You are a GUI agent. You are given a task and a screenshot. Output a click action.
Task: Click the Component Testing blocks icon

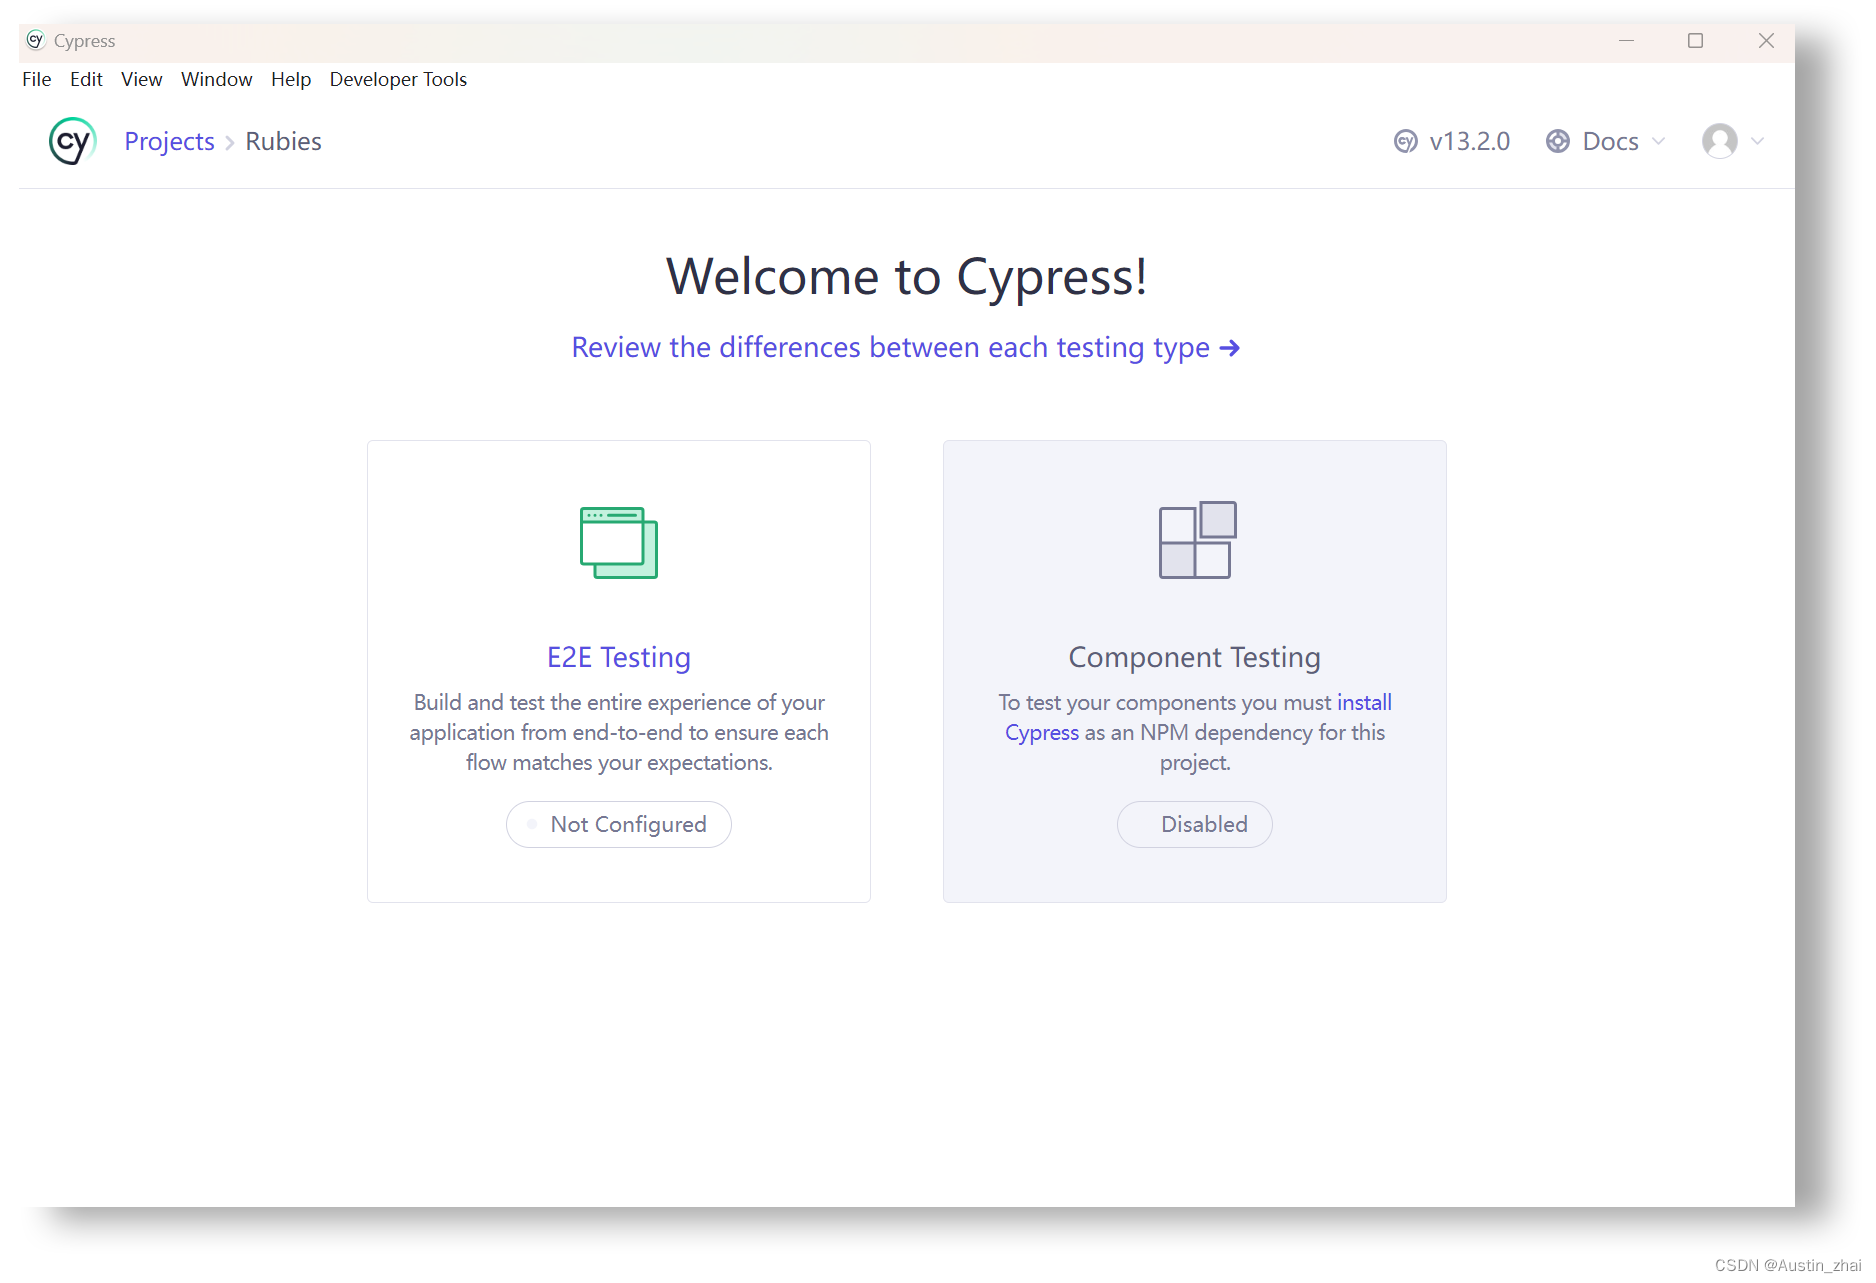1197,540
